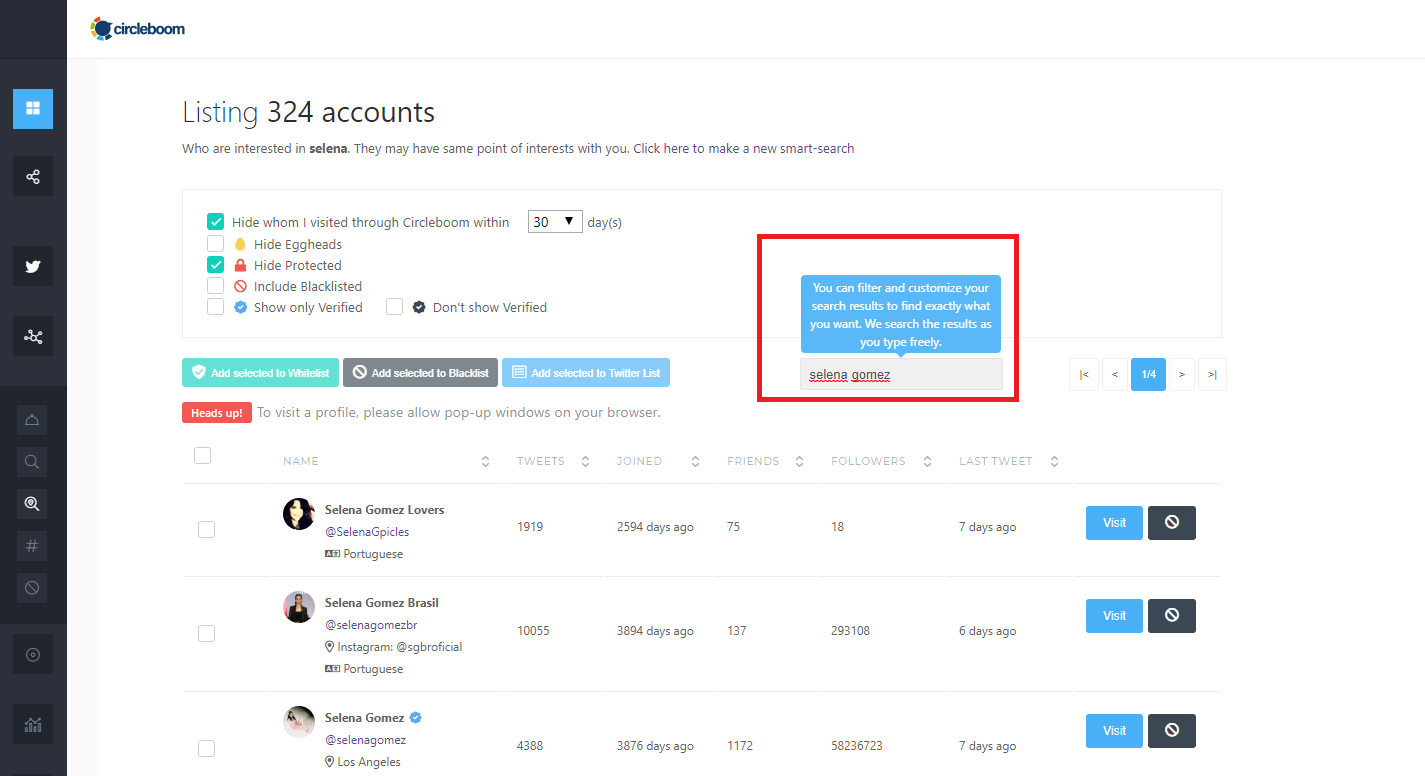Open the 30 days dropdown
Image resolution: width=1425 pixels, height=776 pixels.
(555, 222)
